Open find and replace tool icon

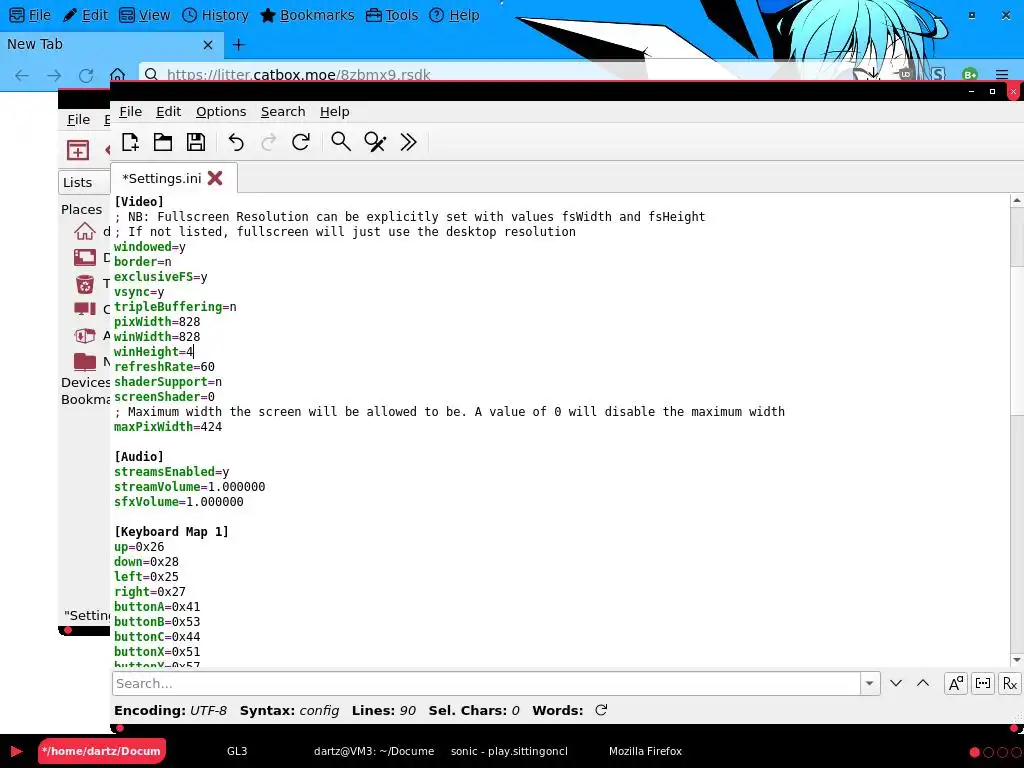375,142
